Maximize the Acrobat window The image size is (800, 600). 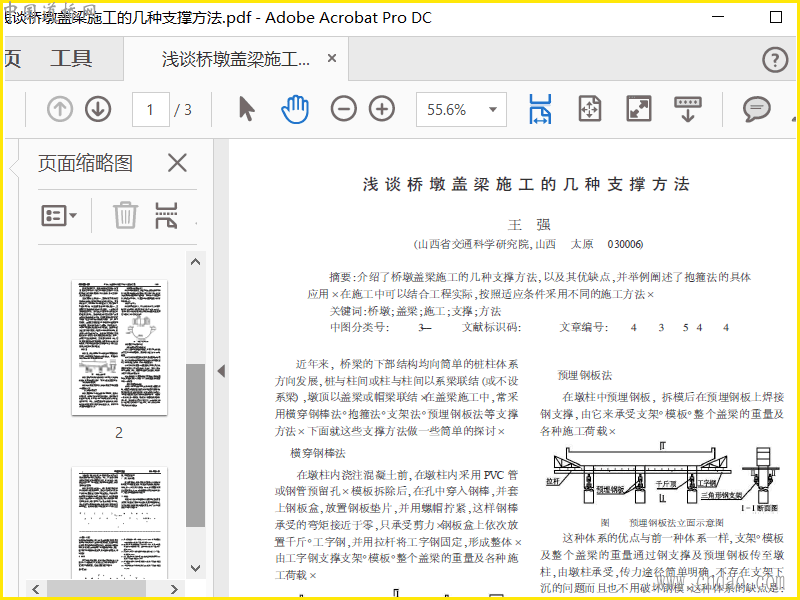pyautogui.click(x=776, y=17)
